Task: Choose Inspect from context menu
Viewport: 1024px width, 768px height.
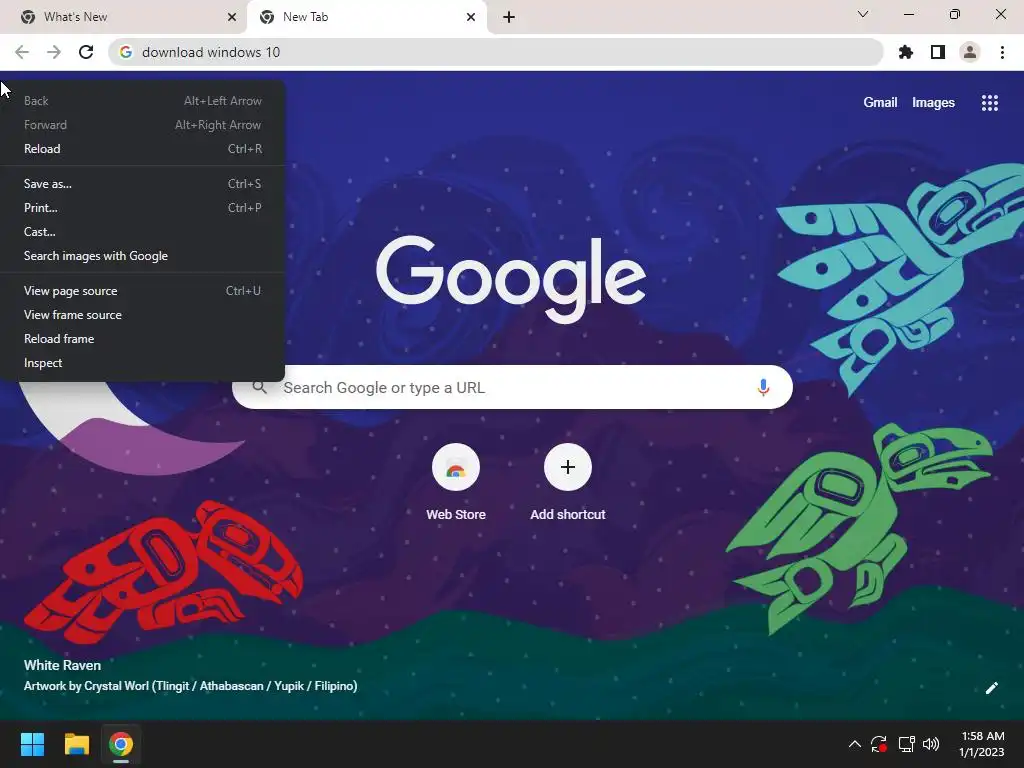Action: (142, 363)
